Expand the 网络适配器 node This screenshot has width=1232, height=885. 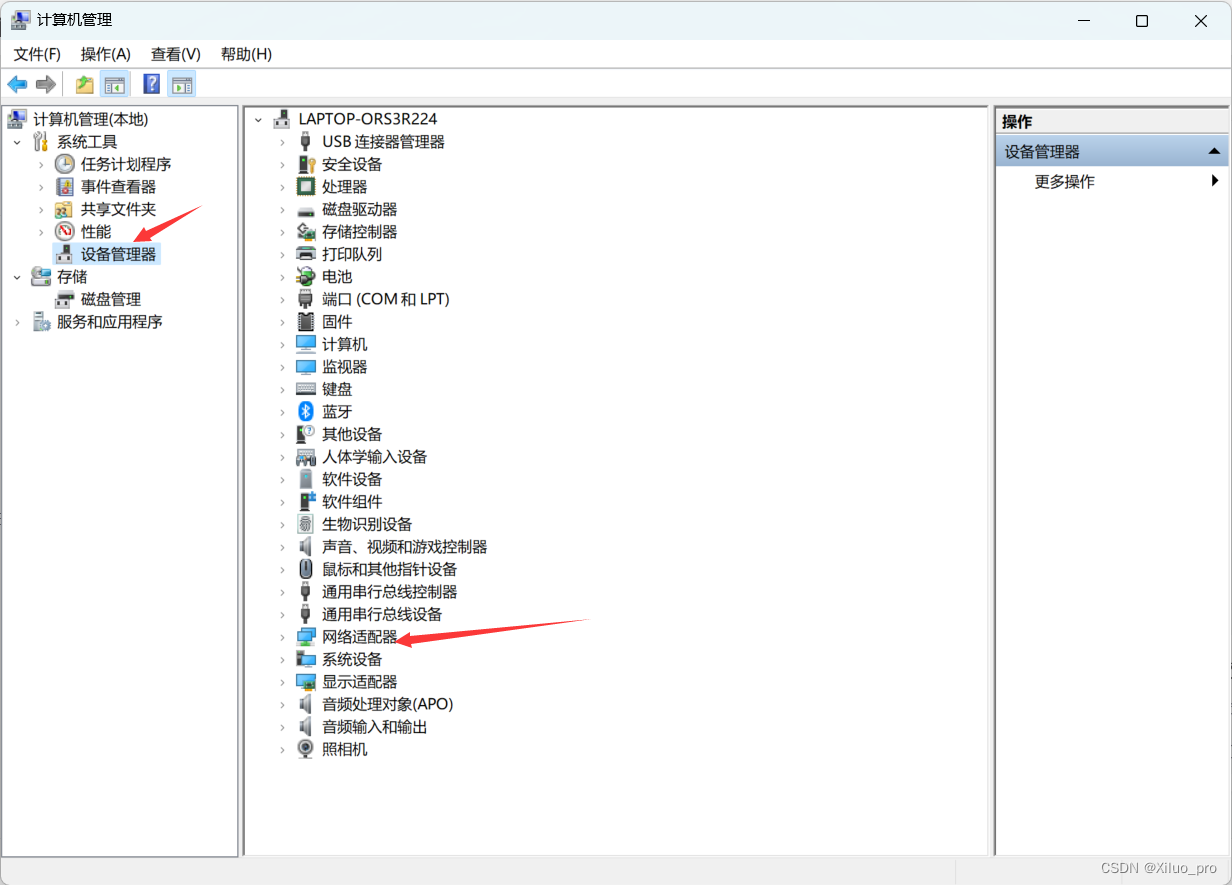pos(282,637)
